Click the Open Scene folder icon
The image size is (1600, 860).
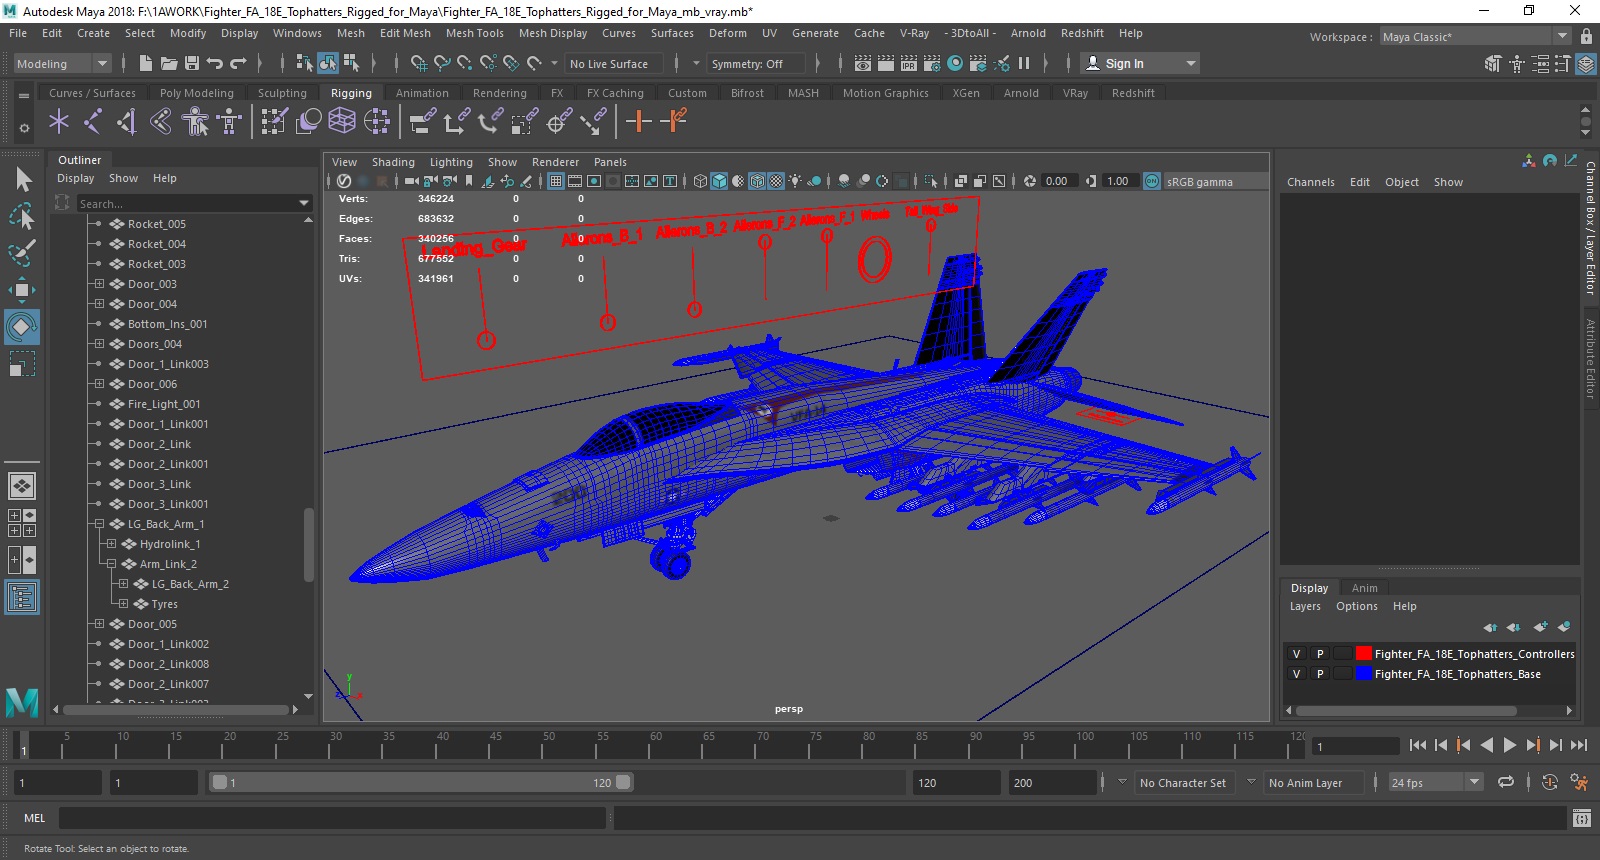coord(169,63)
